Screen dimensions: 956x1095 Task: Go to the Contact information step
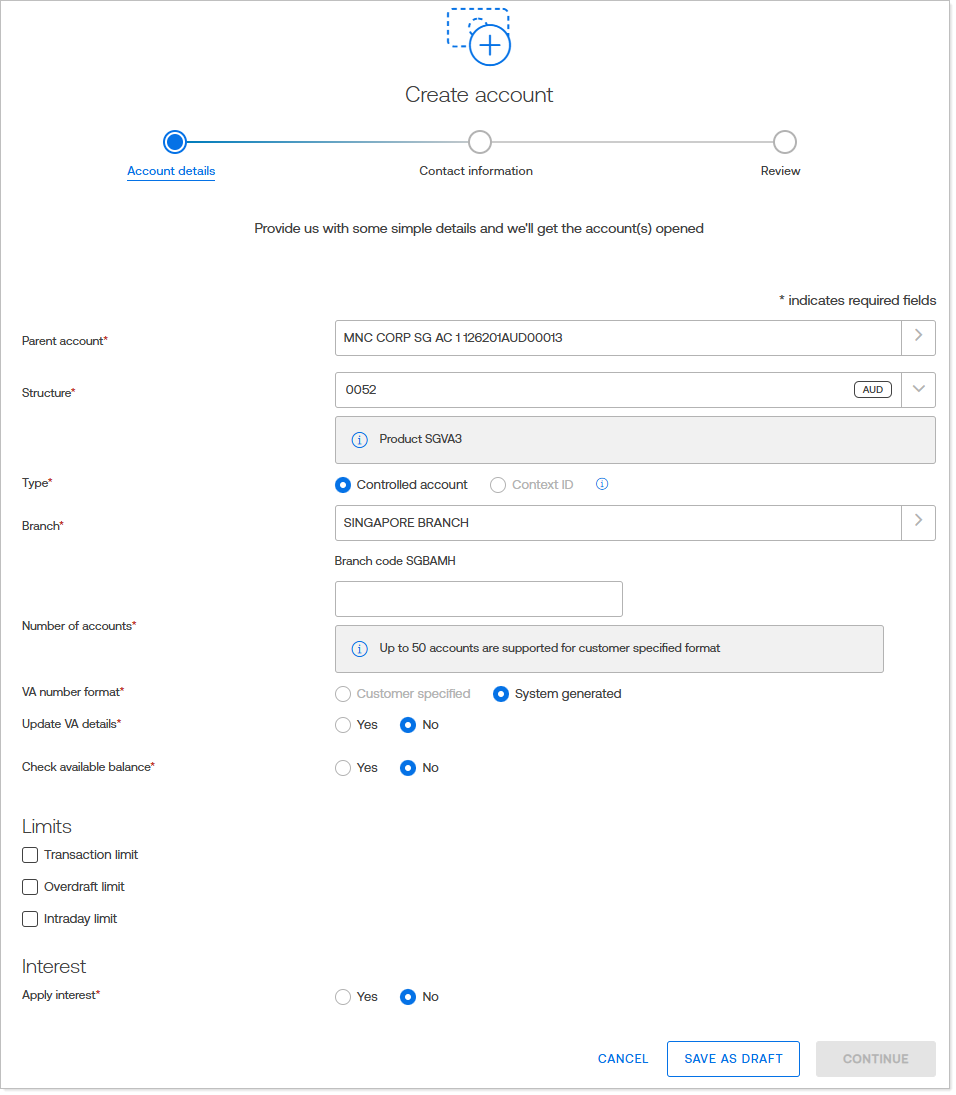tap(479, 142)
